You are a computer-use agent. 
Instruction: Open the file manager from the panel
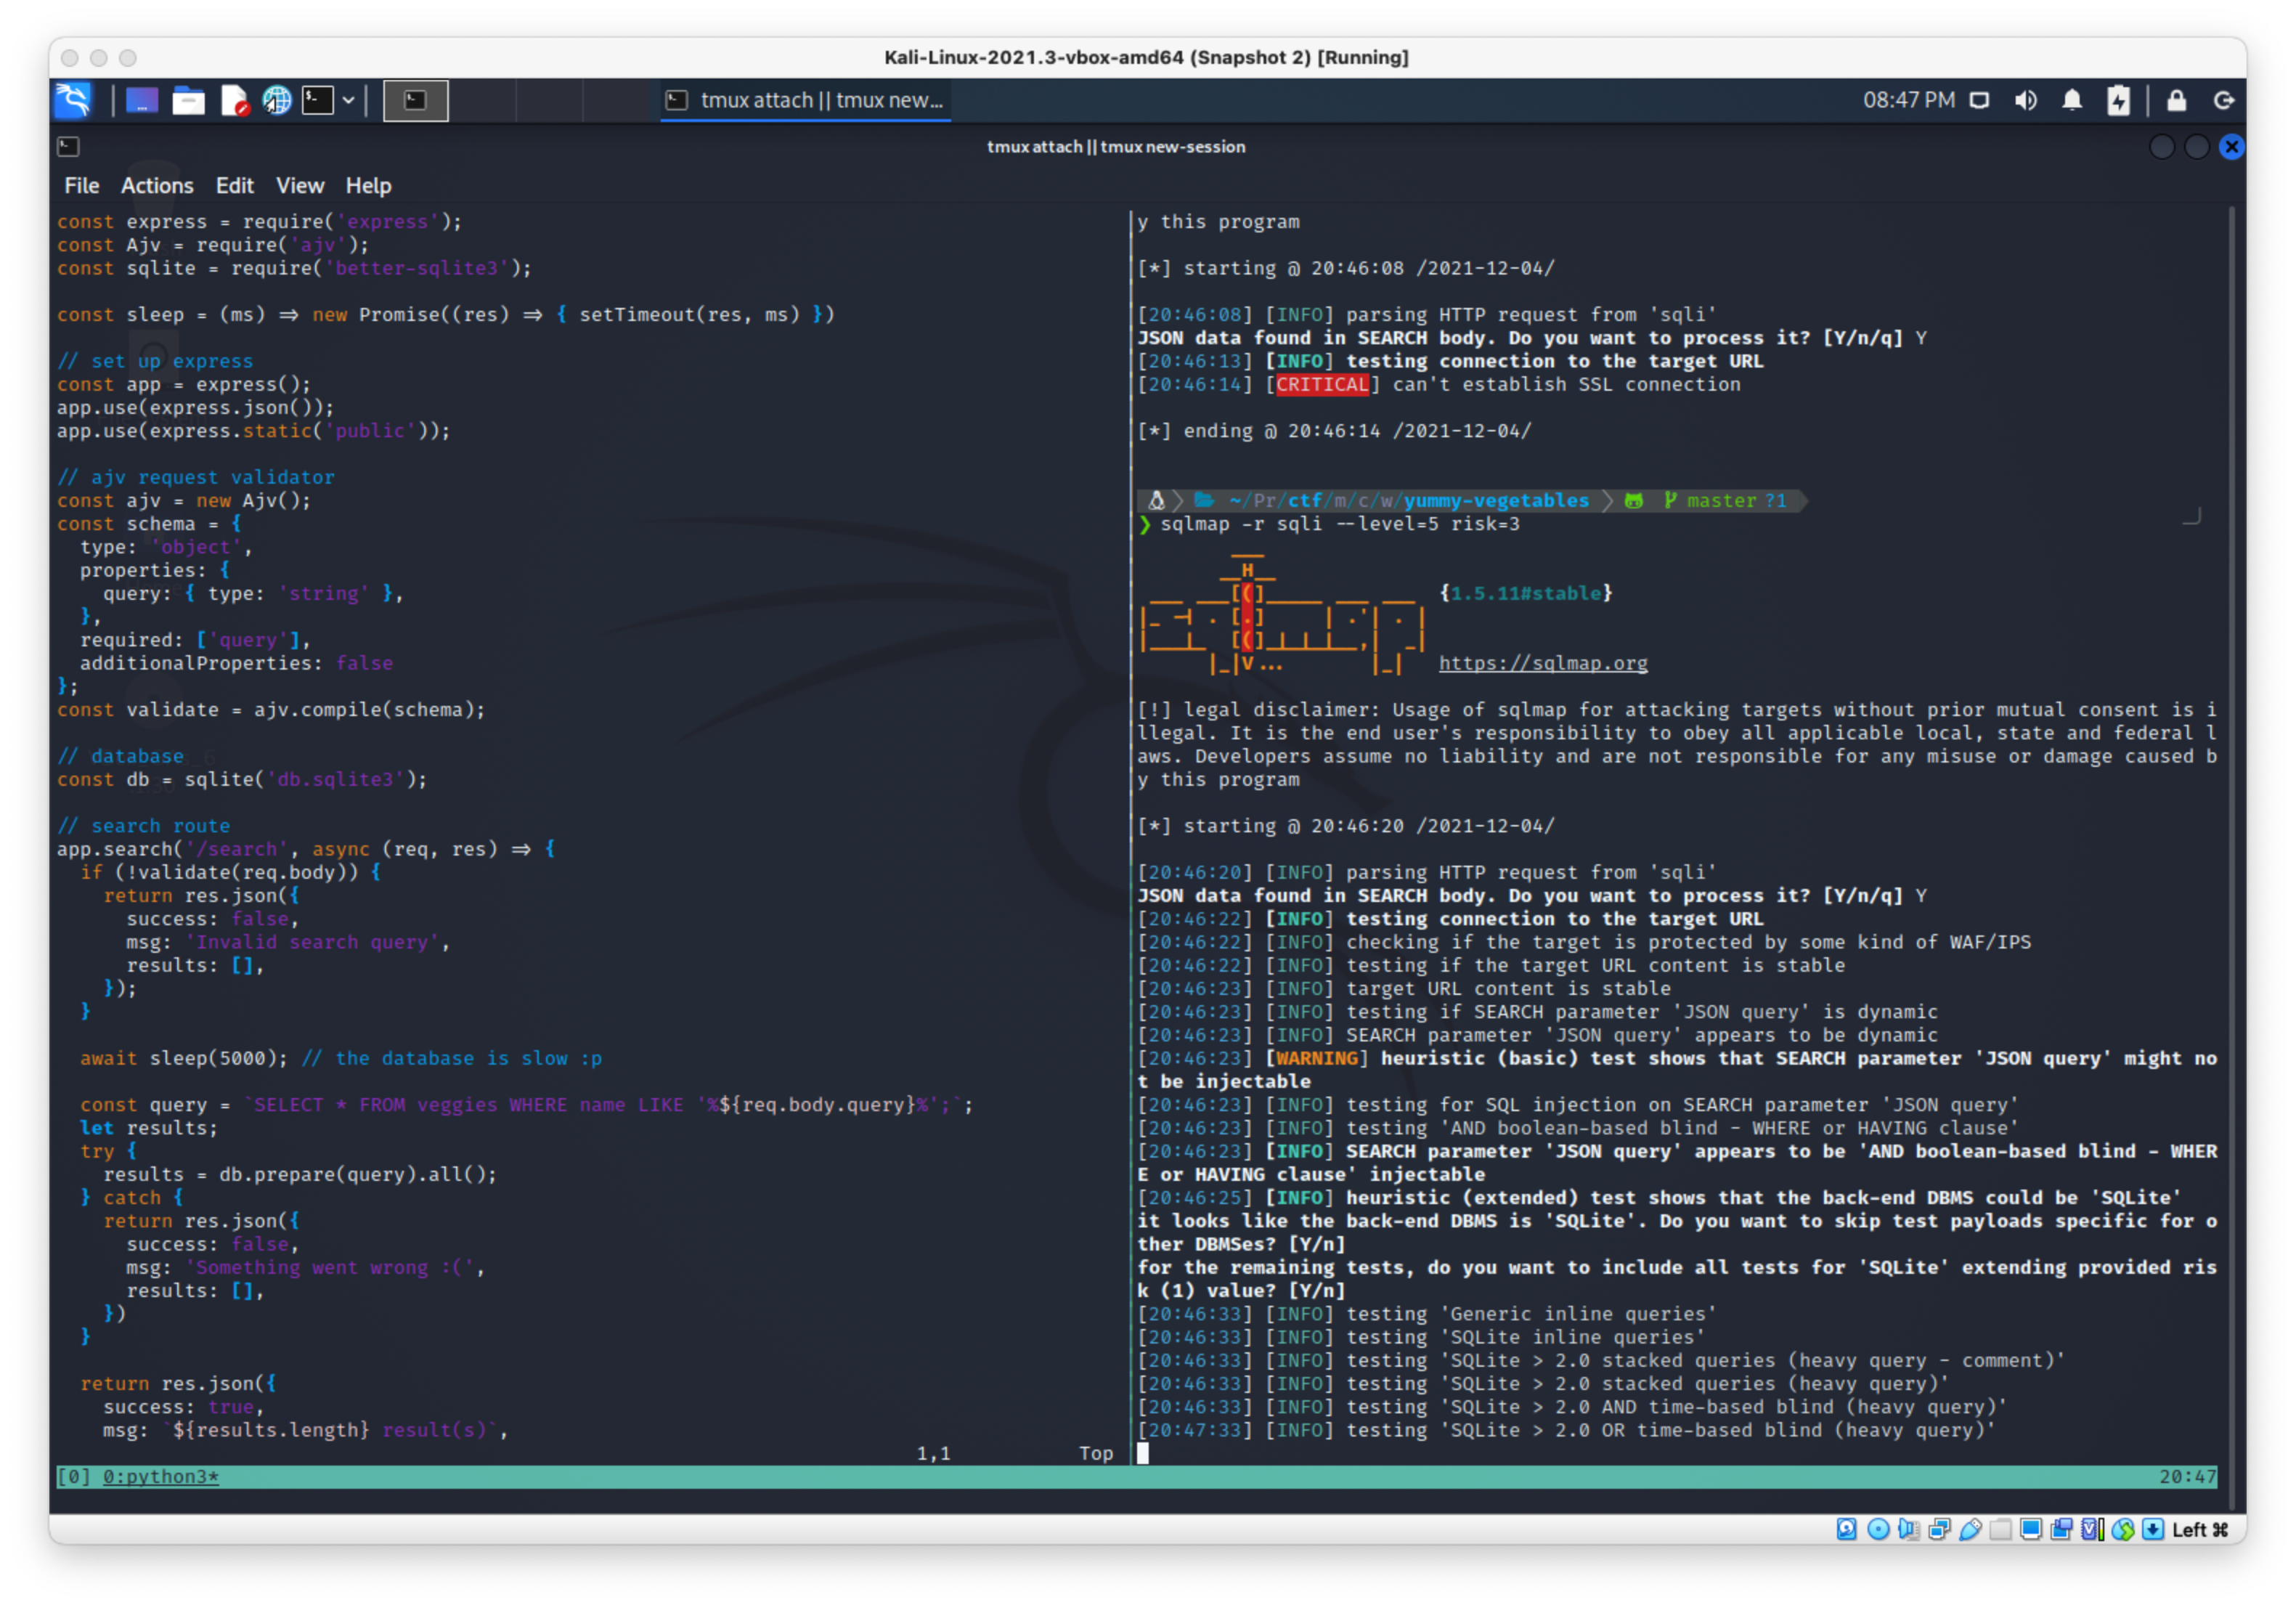188,100
